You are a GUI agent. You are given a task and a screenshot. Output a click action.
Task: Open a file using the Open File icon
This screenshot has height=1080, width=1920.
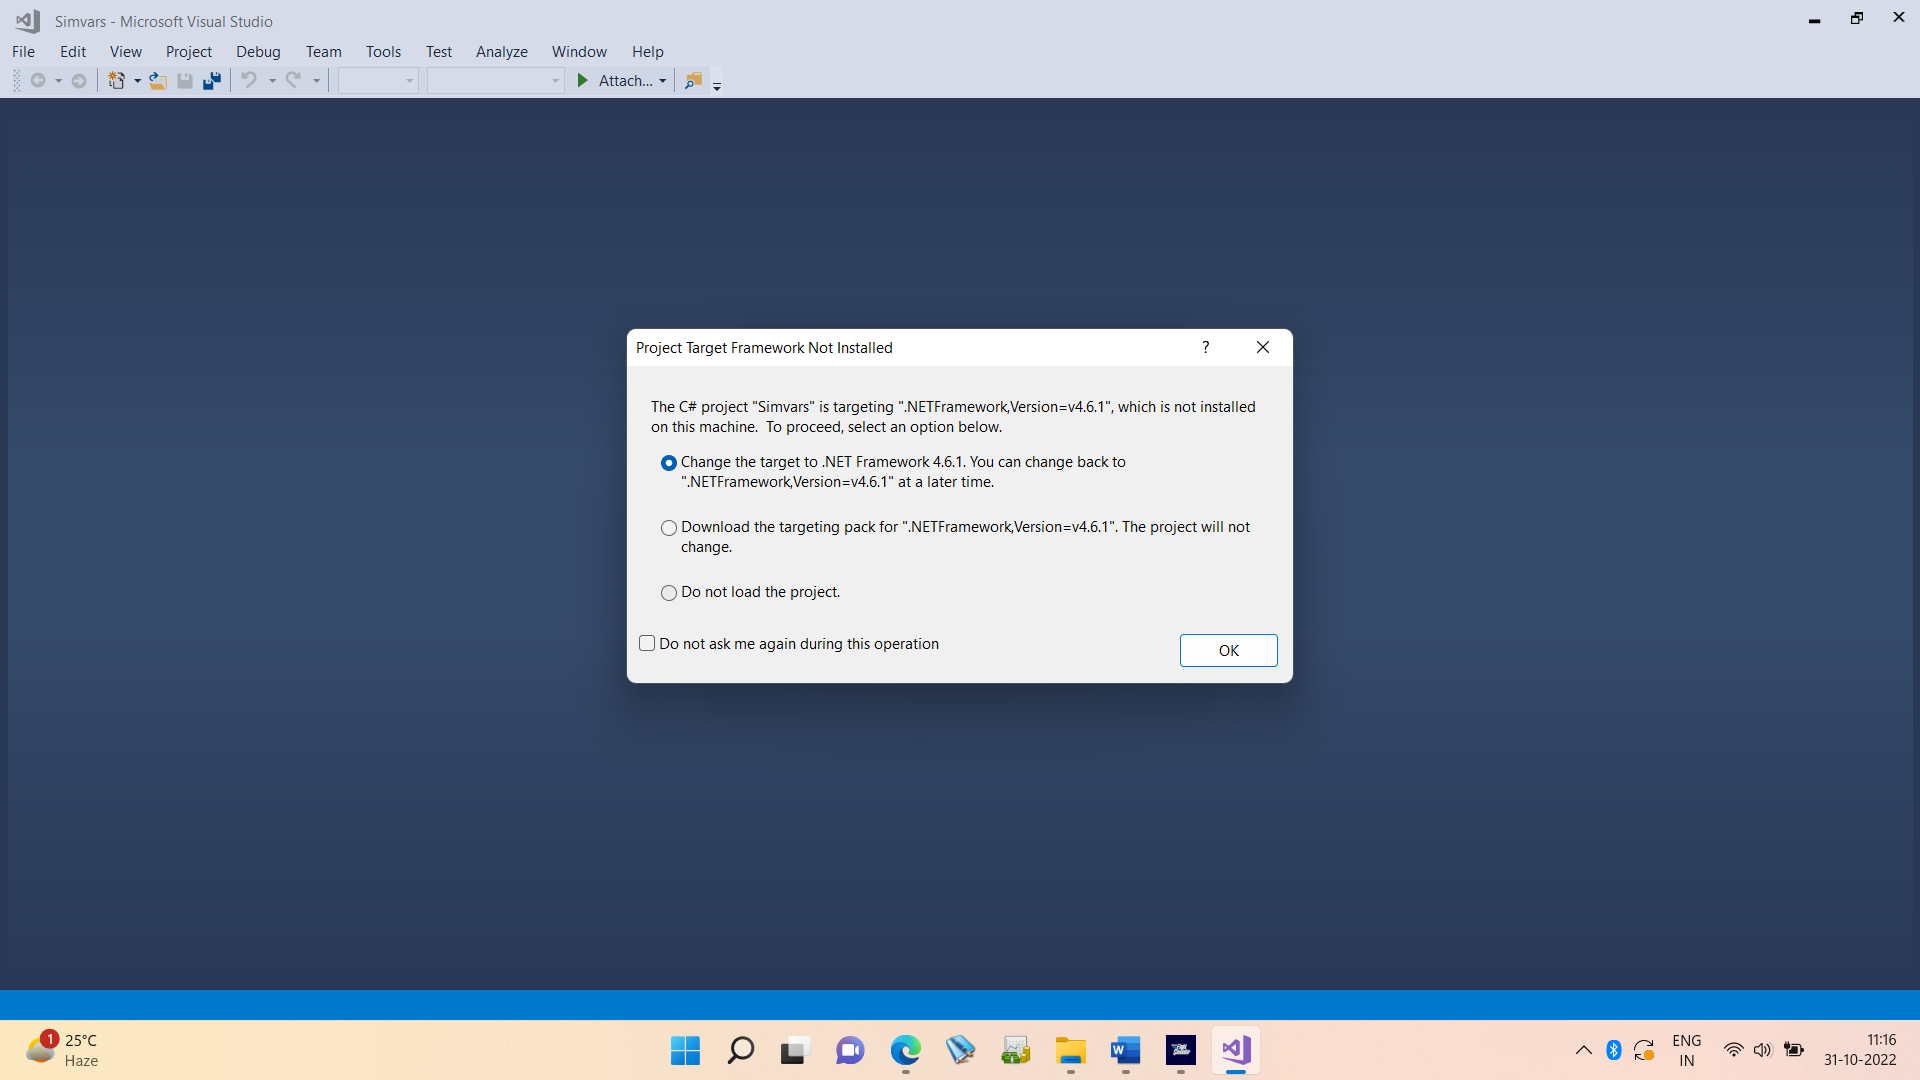(x=157, y=80)
